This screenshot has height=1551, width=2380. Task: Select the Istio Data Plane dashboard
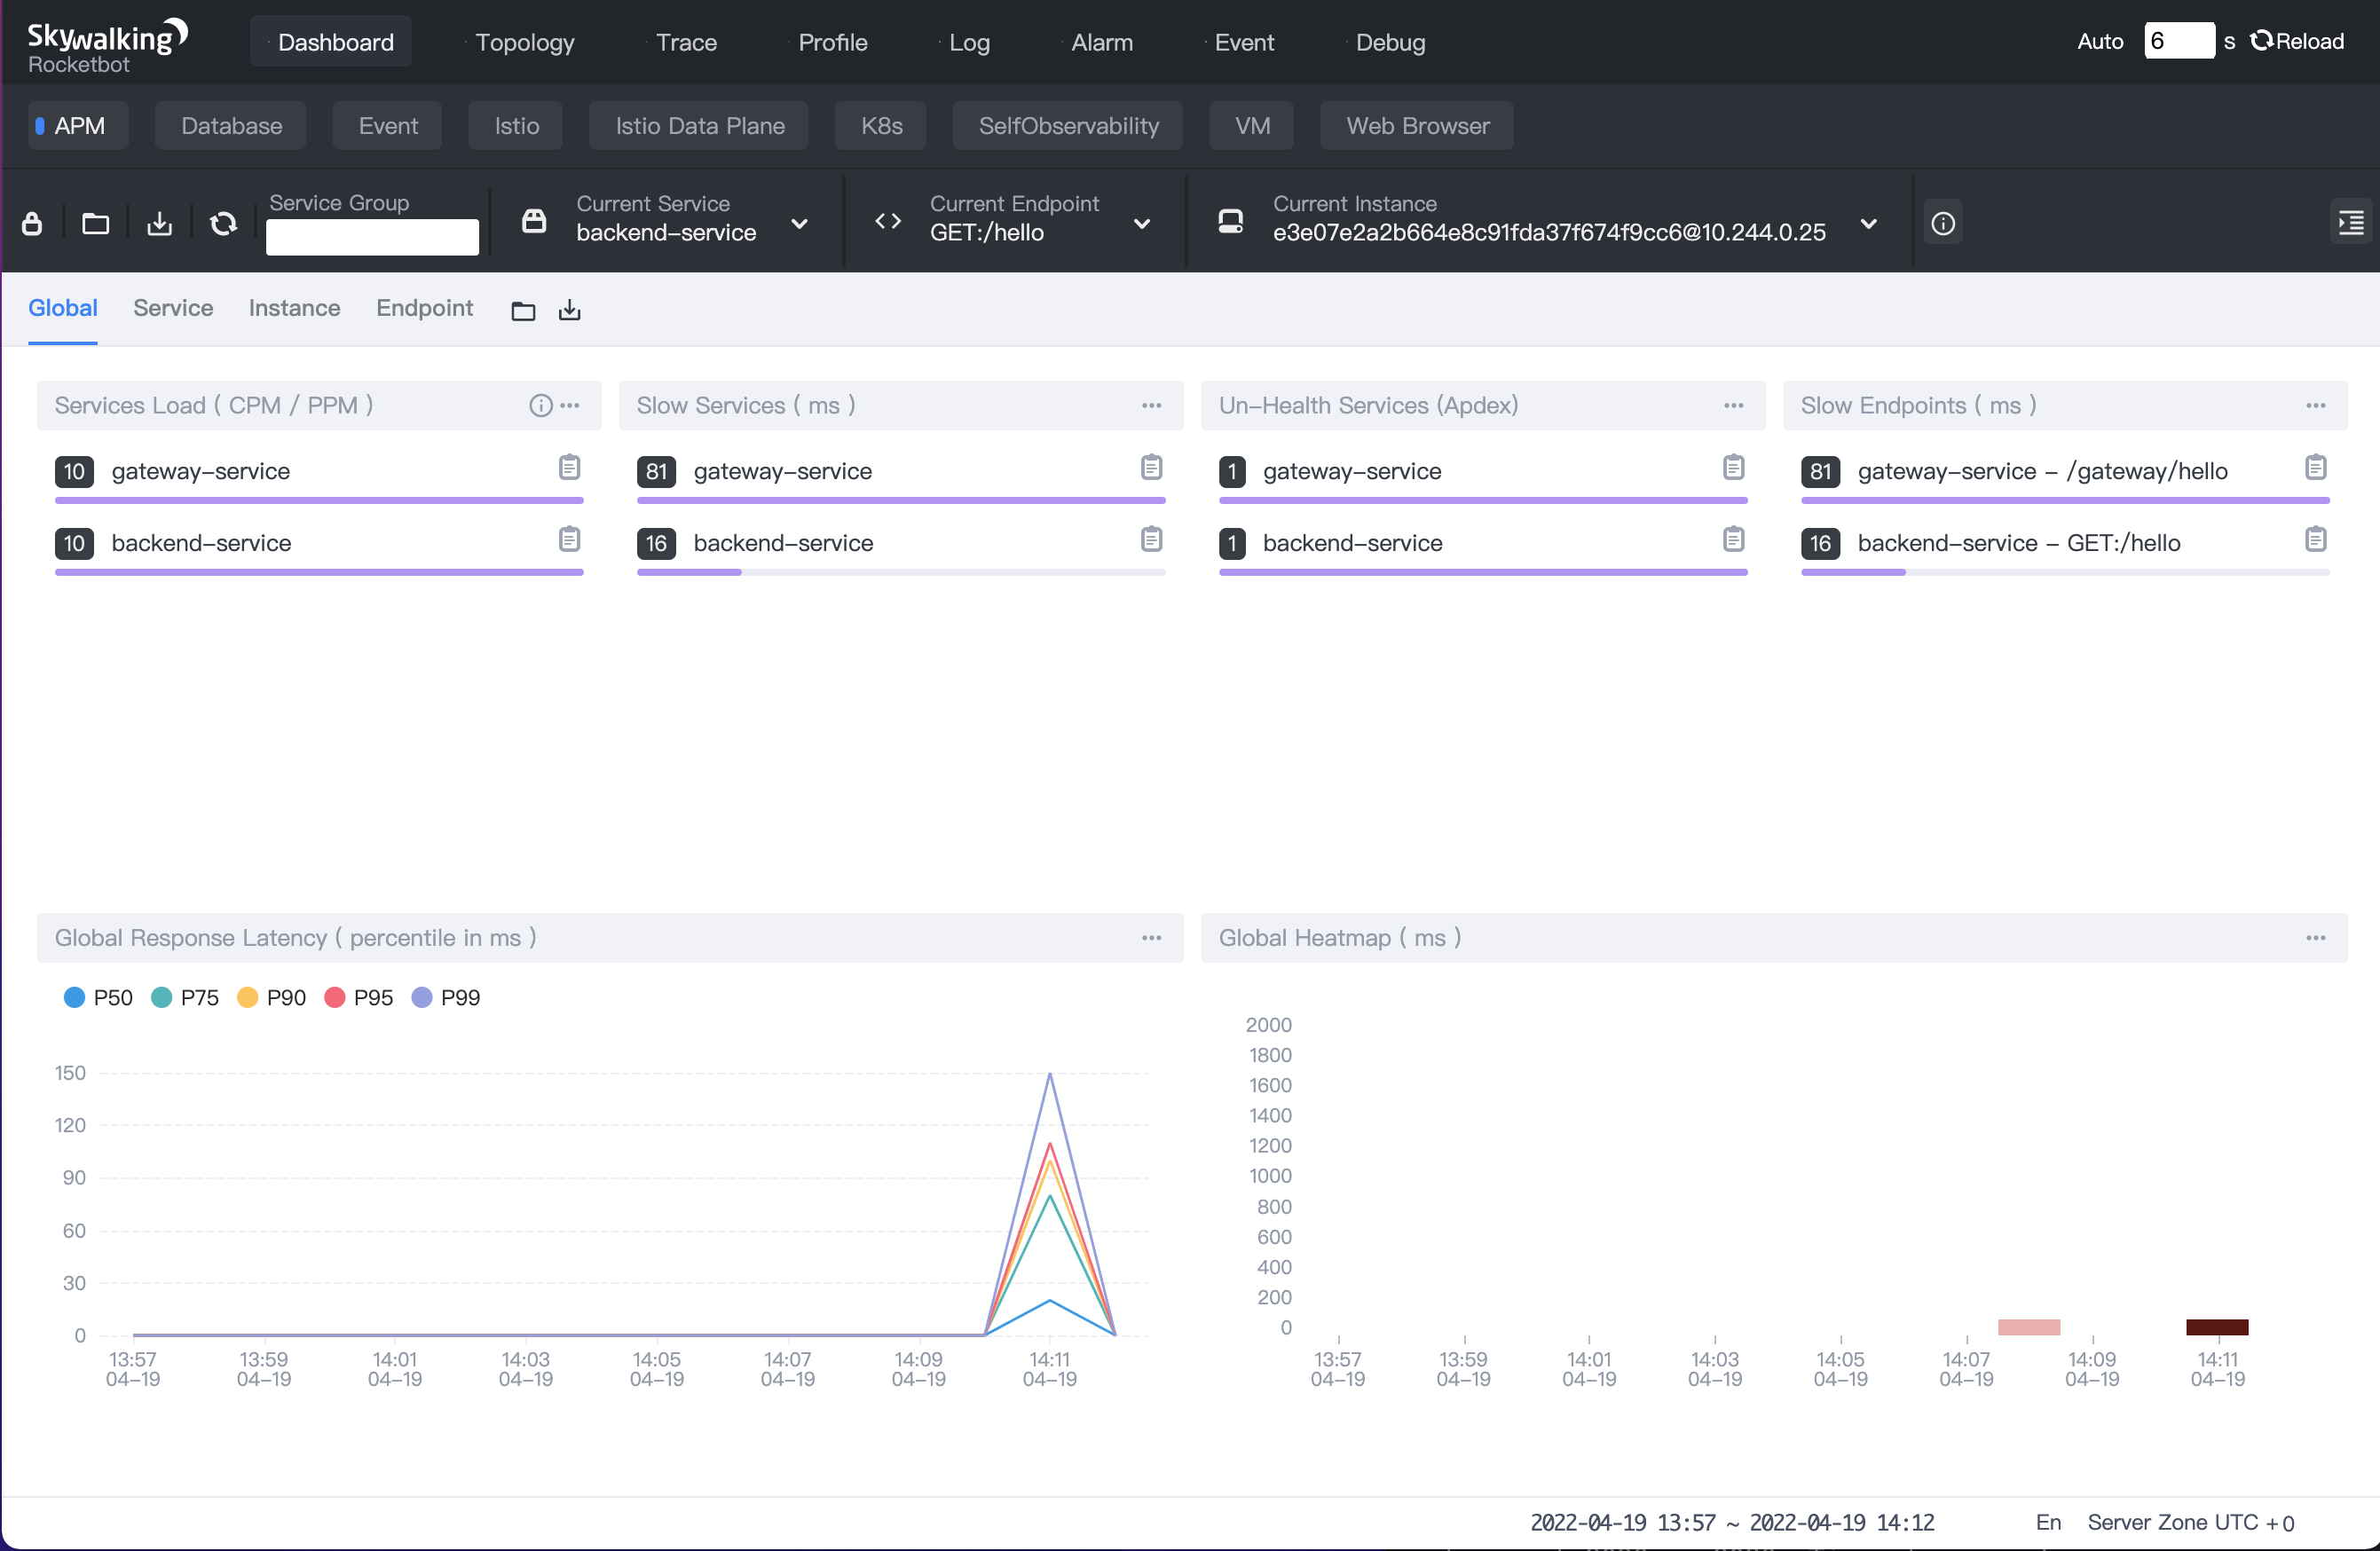point(699,126)
